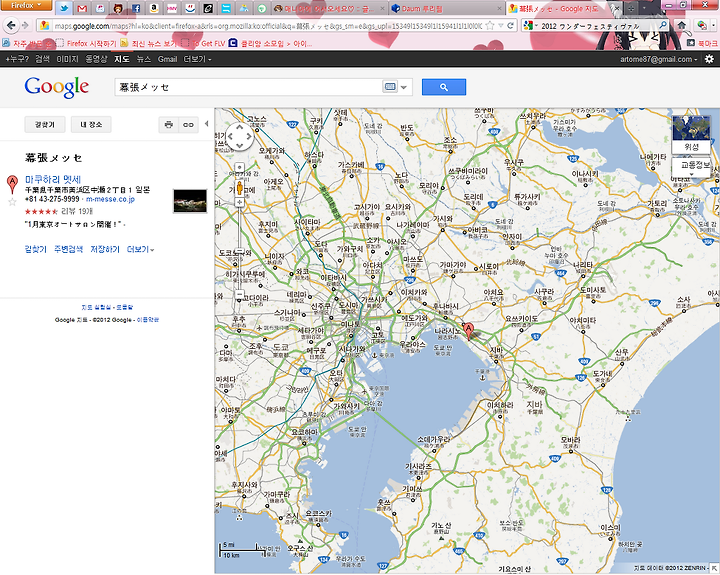The height and width of the screenshot is (575, 720).
Task: Click the Maps search input field
Action: point(248,87)
